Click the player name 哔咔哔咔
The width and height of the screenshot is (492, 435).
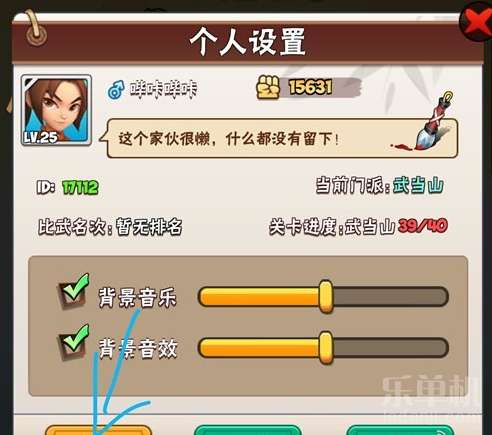click(x=163, y=89)
